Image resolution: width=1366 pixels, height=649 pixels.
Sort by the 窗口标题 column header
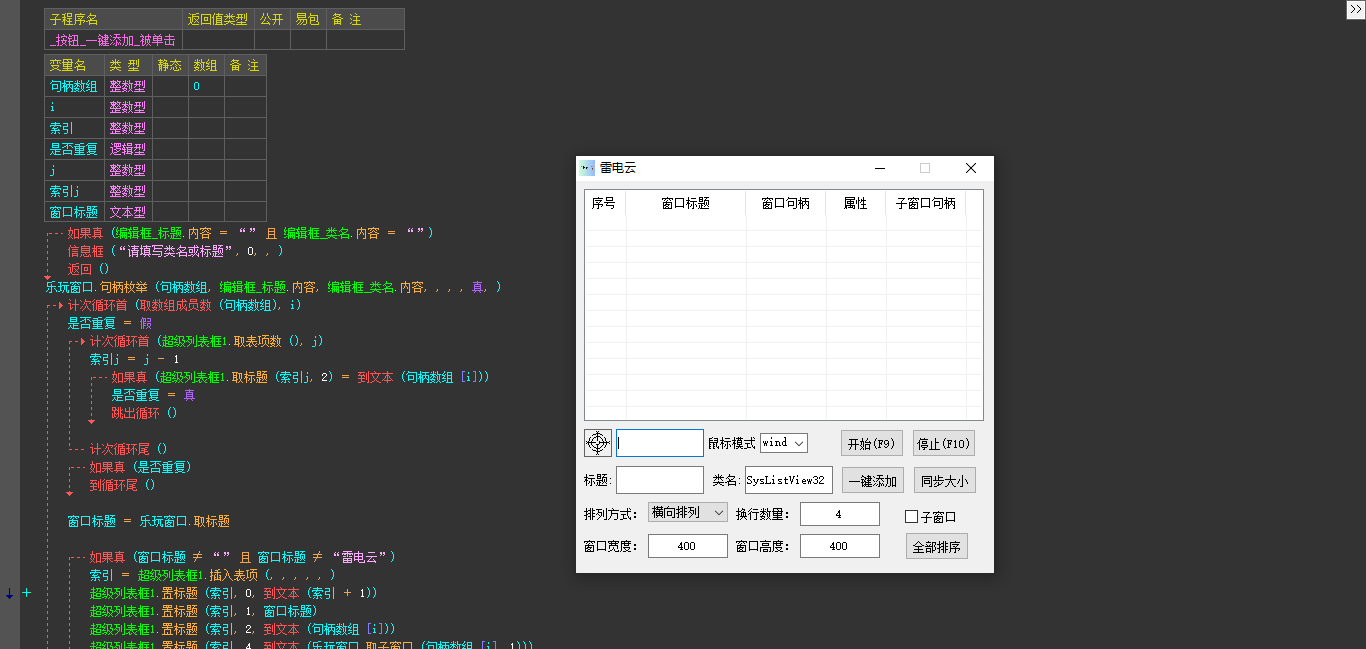point(685,203)
